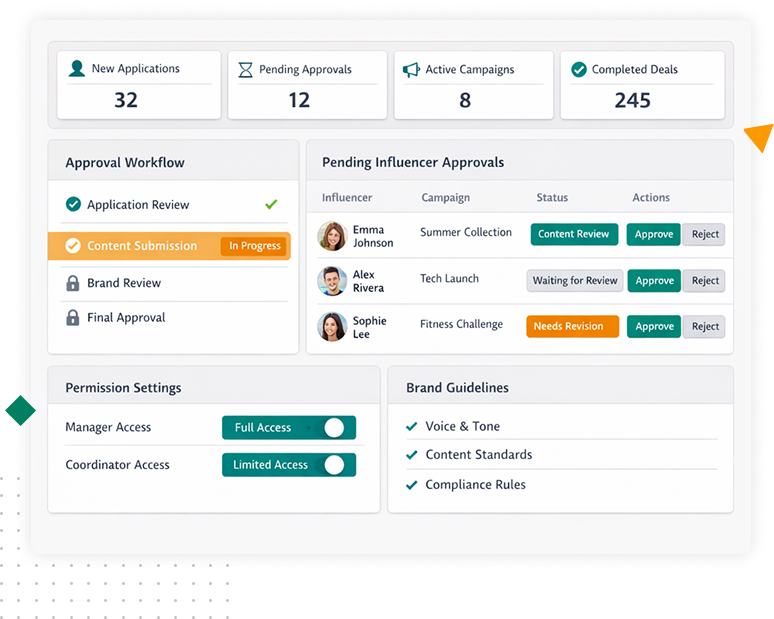Click the Summer Collection campaign name
Image resolution: width=774 pixels, height=619 pixels.
tap(465, 232)
